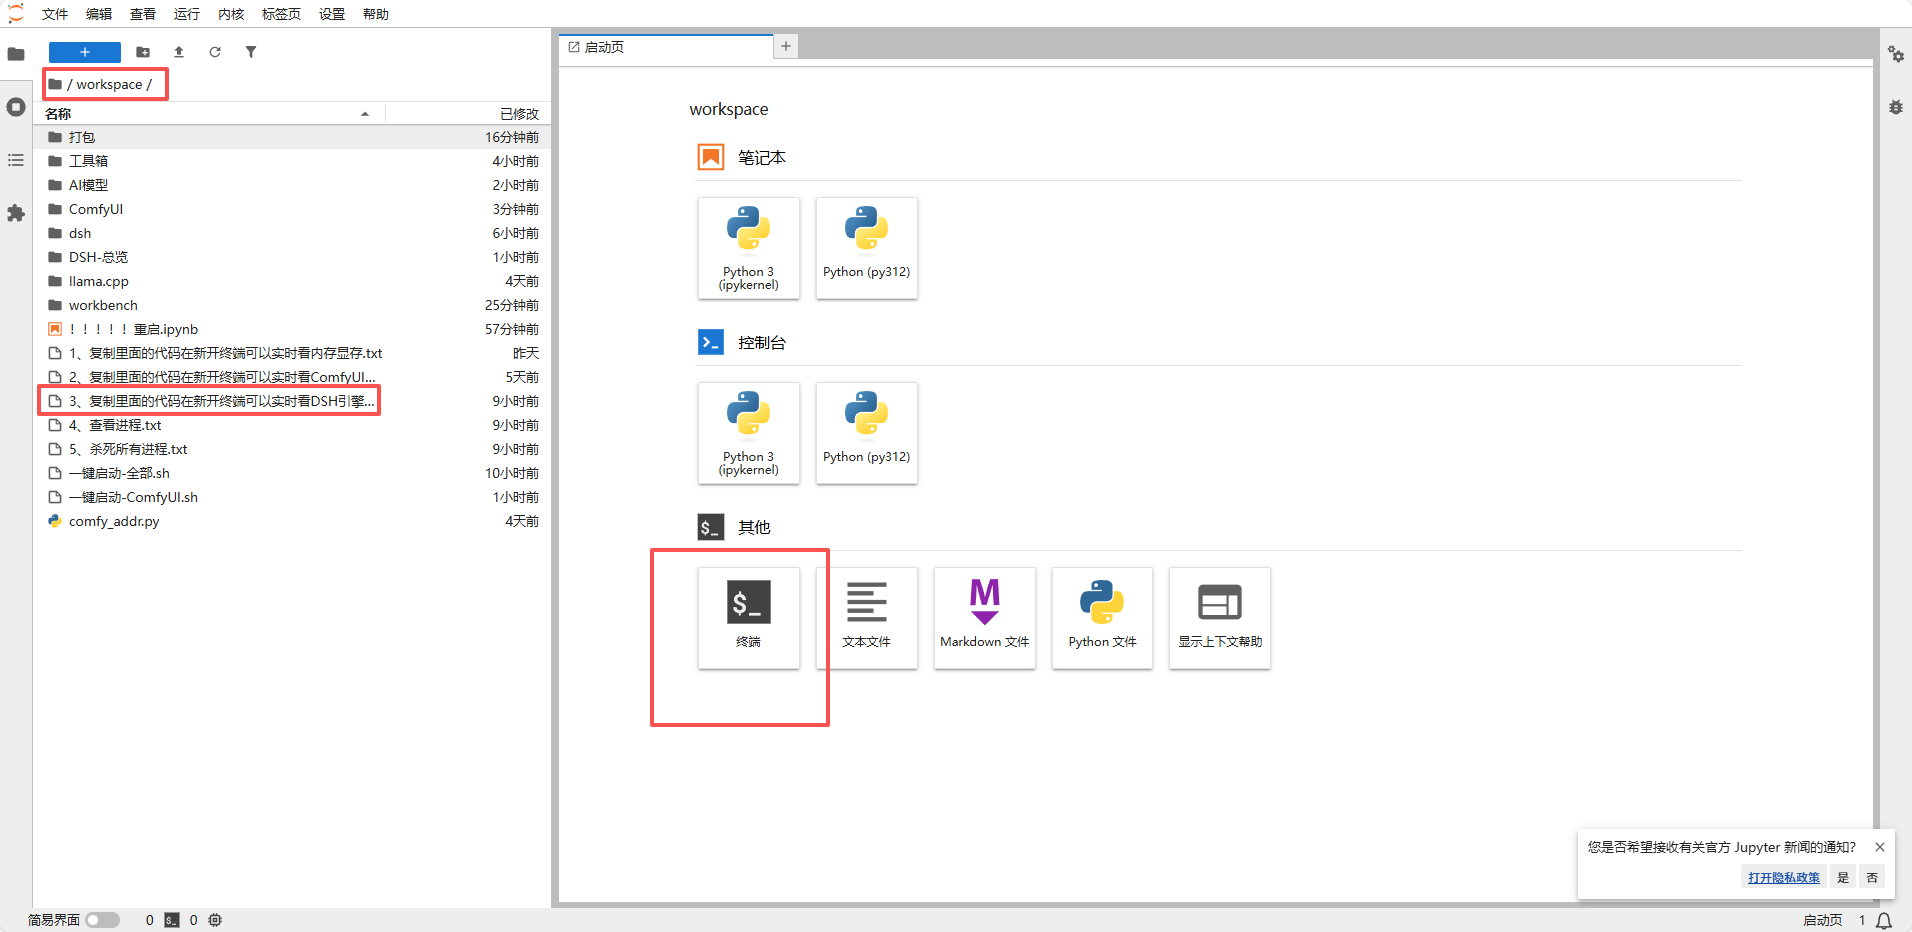This screenshot has width=1912, height=932.
Task: Launch a terminal from the 其他 section
Action: tap(749, 618)
